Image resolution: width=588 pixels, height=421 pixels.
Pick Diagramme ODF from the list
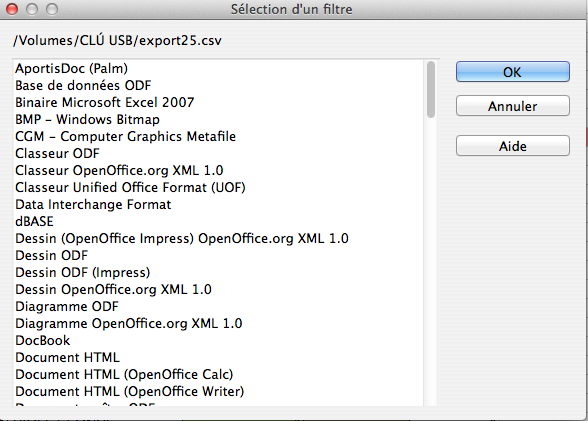[67, 307]
